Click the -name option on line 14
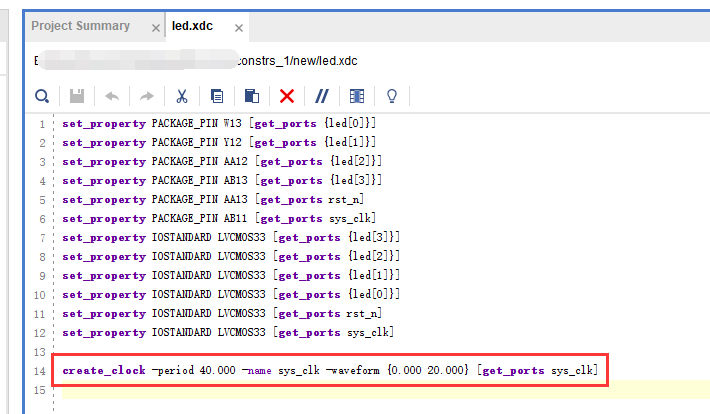 (257, 371)
